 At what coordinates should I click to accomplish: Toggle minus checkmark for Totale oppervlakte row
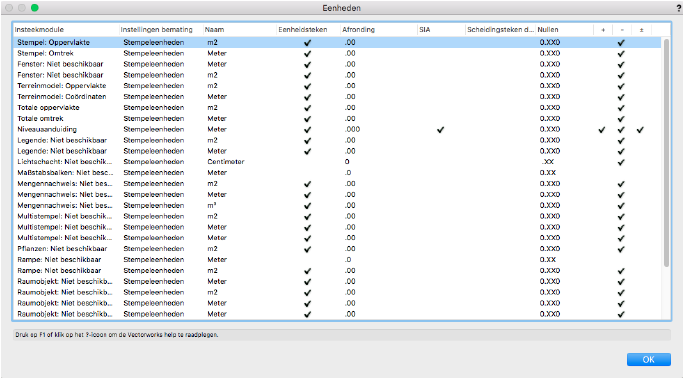[x=621, y=108]
